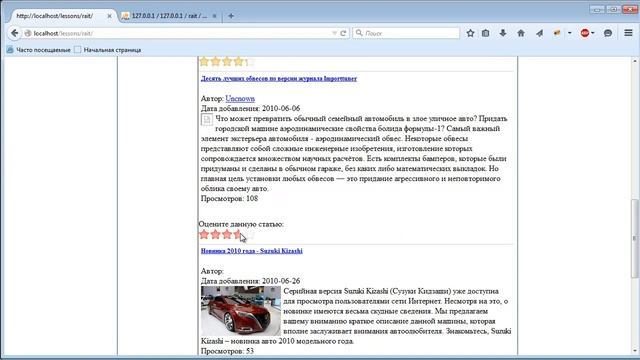Bookmark this page with the star icon
This screenshot has height=360, width=640.
click(470, 33)
